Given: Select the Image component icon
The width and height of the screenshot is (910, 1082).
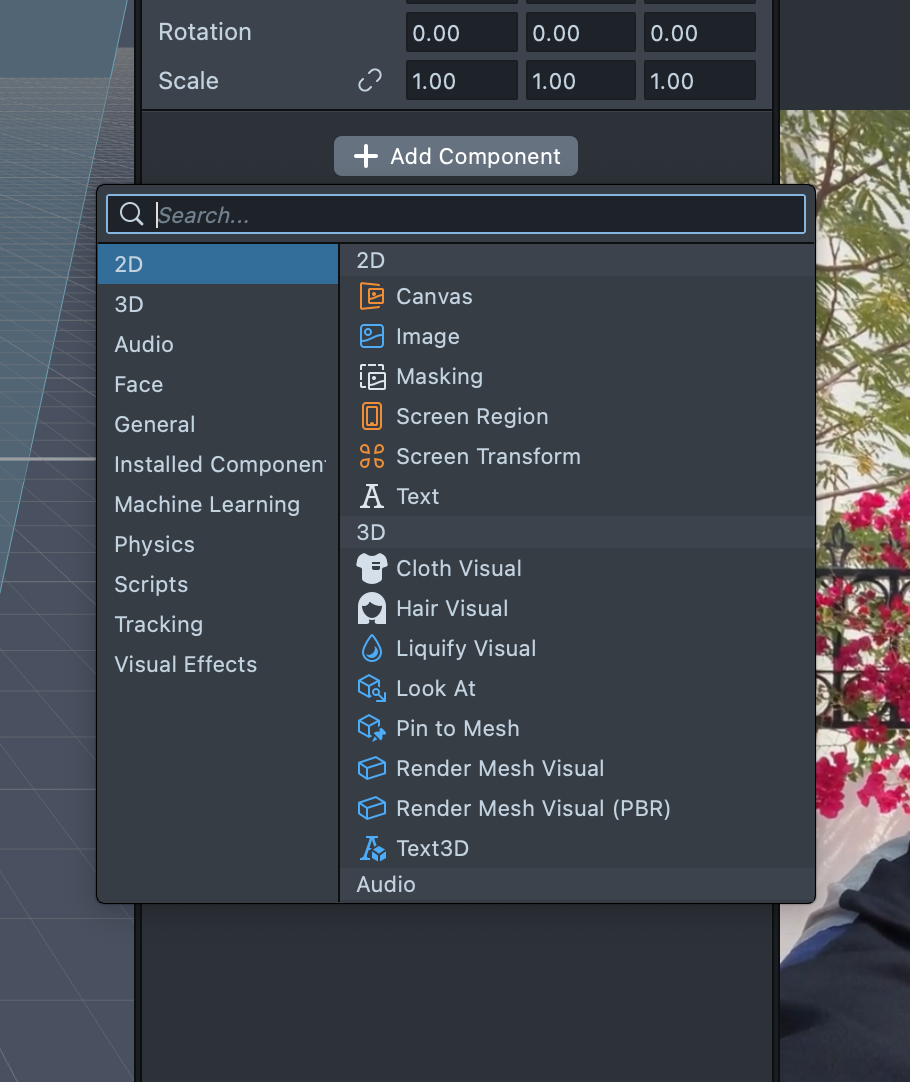Looking at the screenshot, I should [x=372, y=336].
